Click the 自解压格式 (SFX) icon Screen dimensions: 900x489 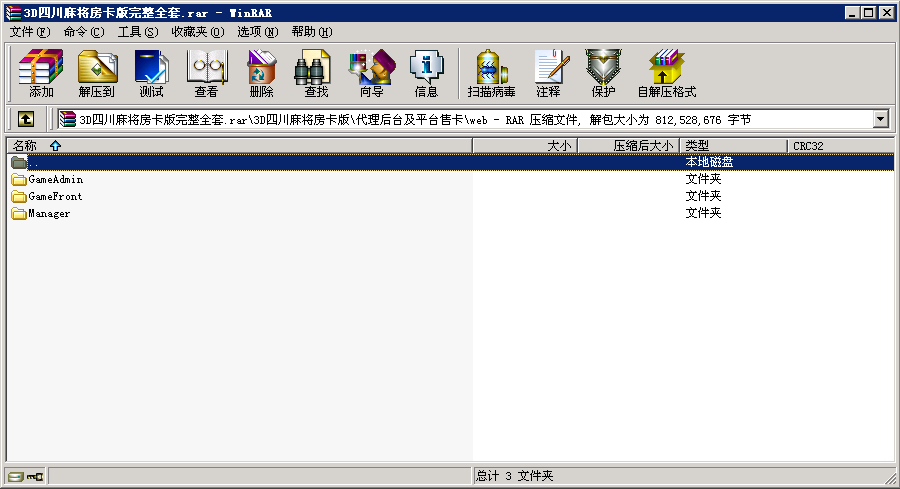(x=666, y=73)
